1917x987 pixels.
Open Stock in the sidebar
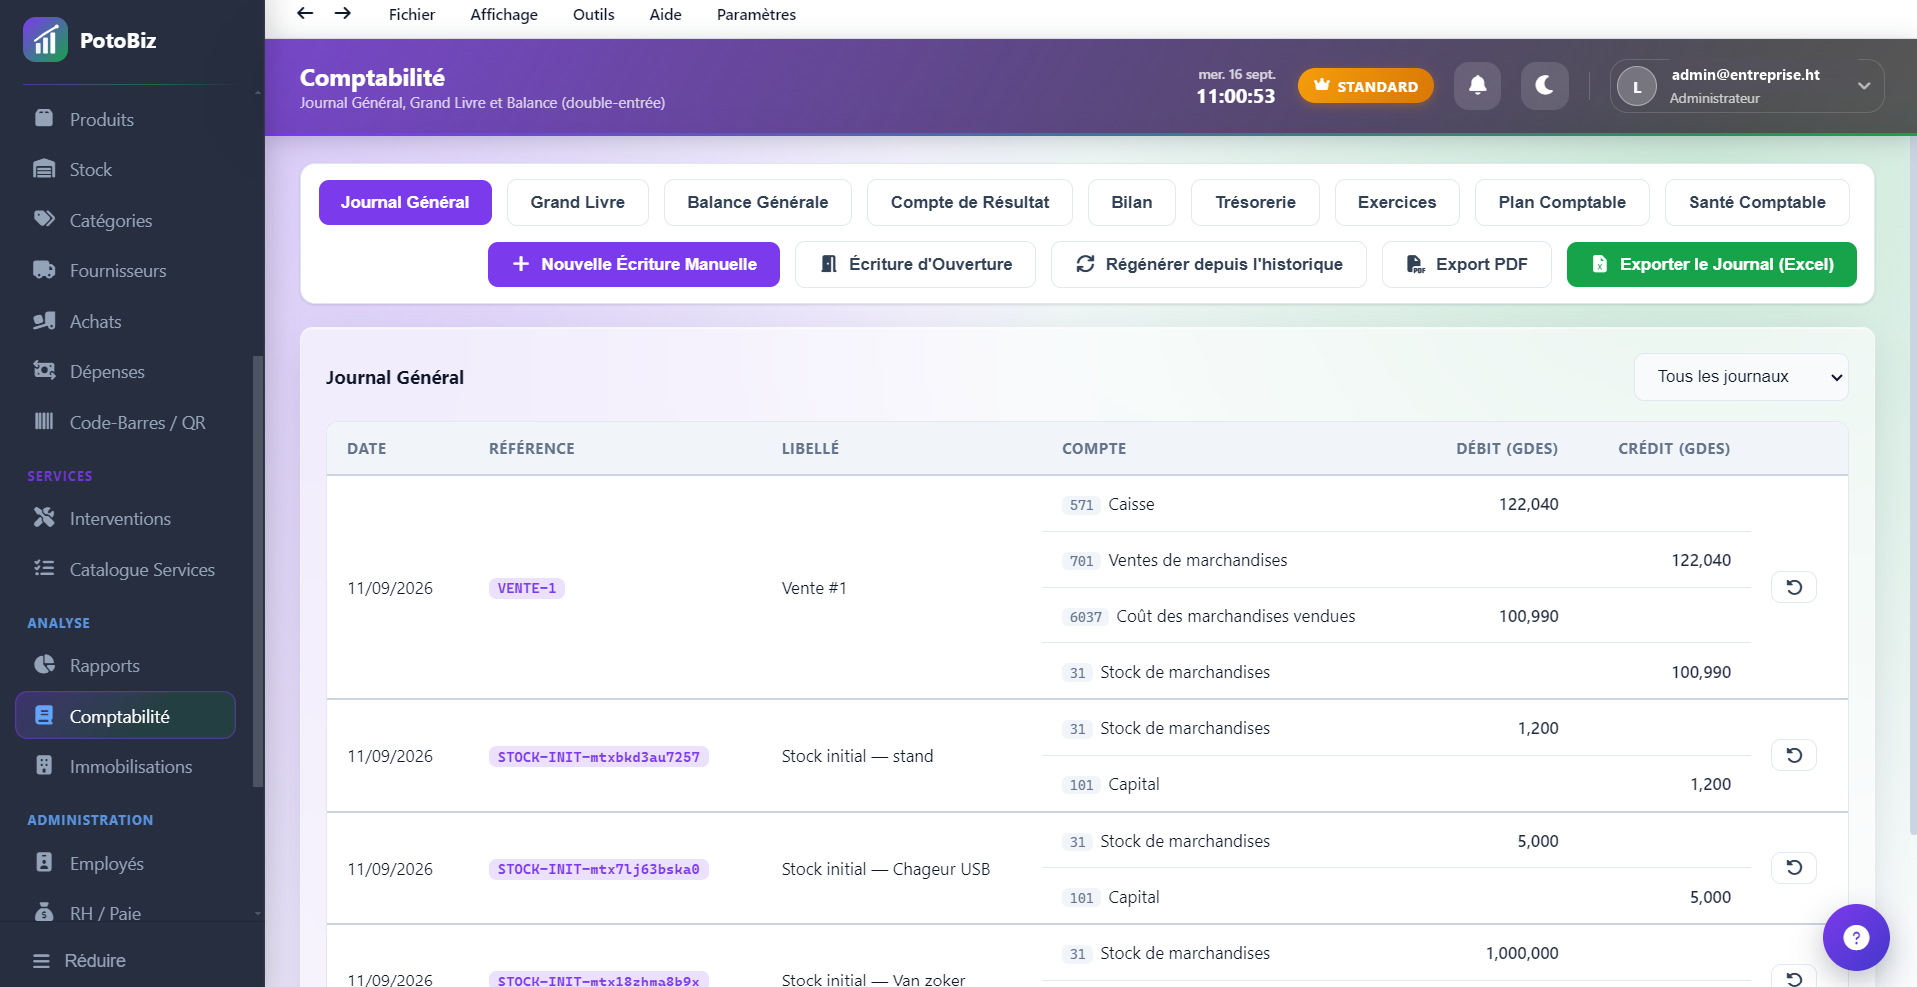(125, 169)
